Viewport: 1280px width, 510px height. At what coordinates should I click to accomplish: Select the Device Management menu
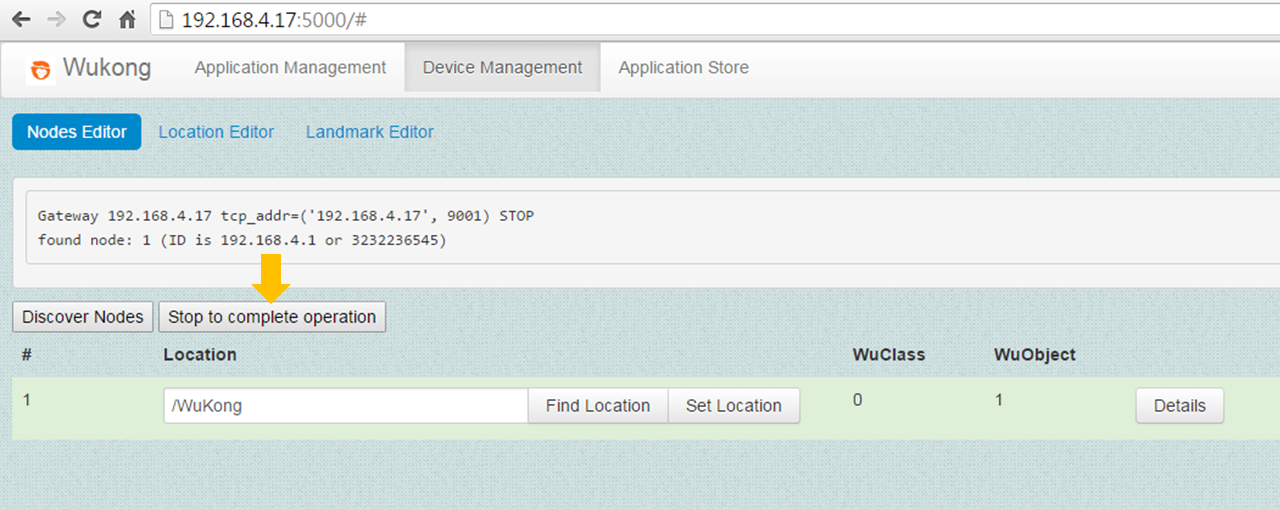[x=502, y=68]
